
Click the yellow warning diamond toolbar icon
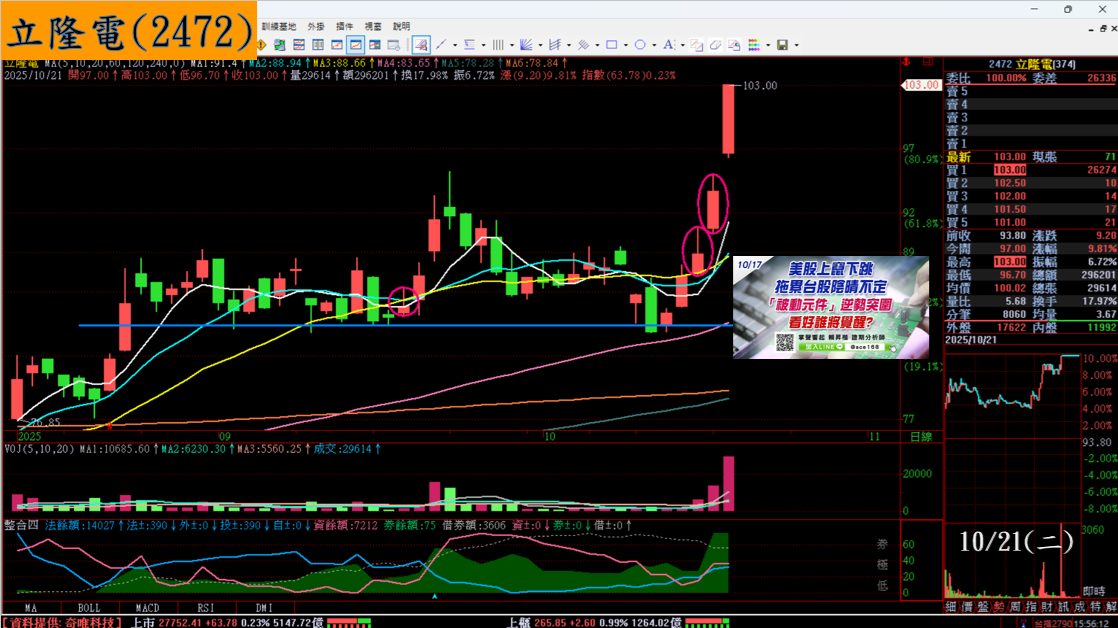coord(261,45)
